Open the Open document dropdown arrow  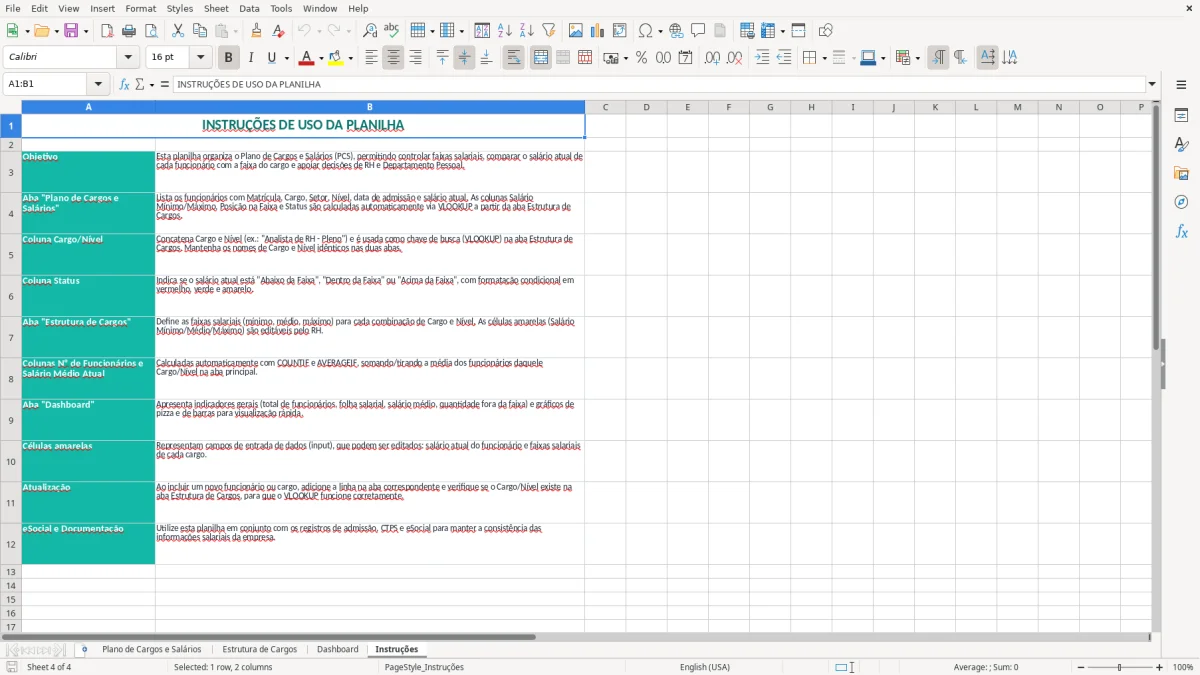coord(54,31)
